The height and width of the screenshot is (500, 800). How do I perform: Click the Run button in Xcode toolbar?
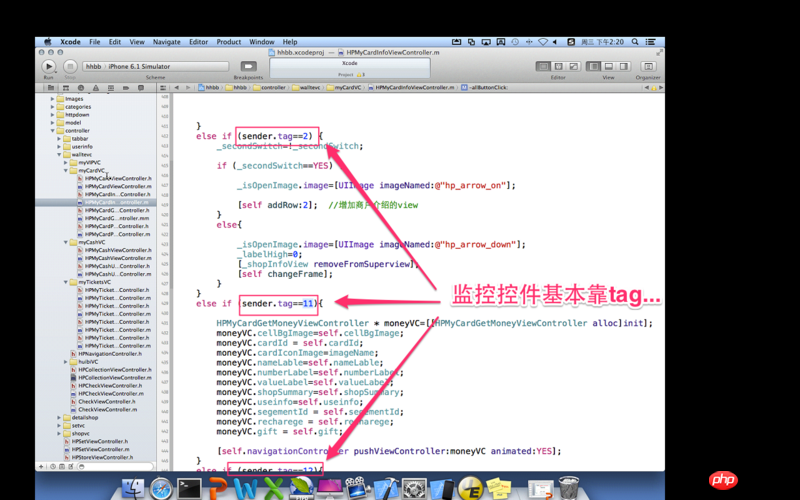coord(48,66)
